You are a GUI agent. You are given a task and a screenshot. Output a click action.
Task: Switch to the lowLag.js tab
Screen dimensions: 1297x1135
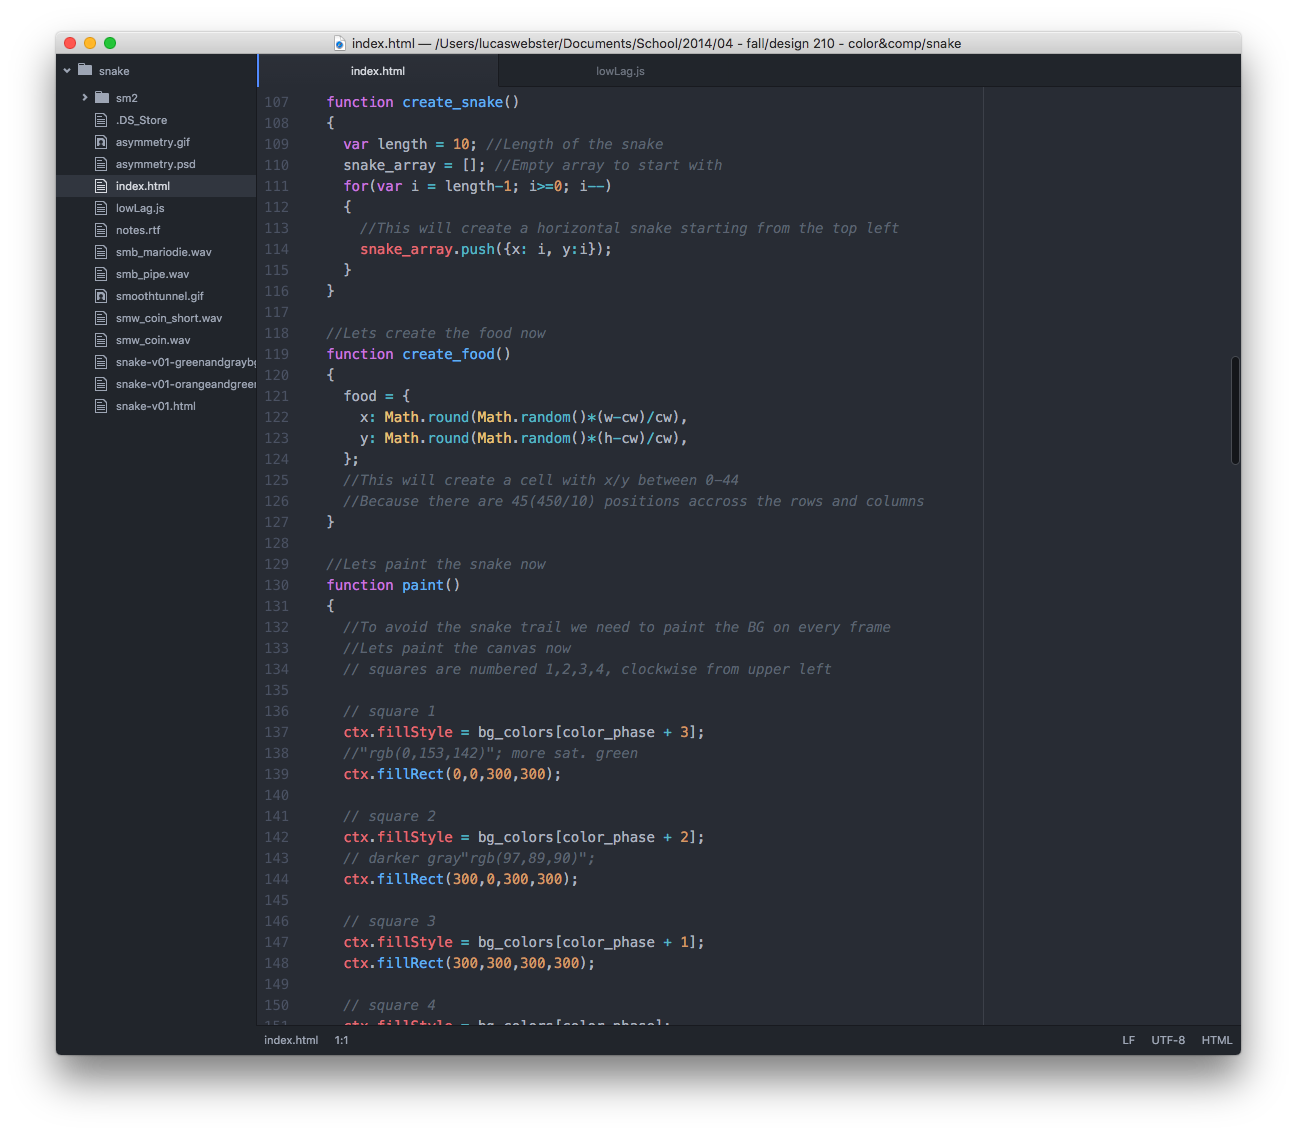point(620,71)
